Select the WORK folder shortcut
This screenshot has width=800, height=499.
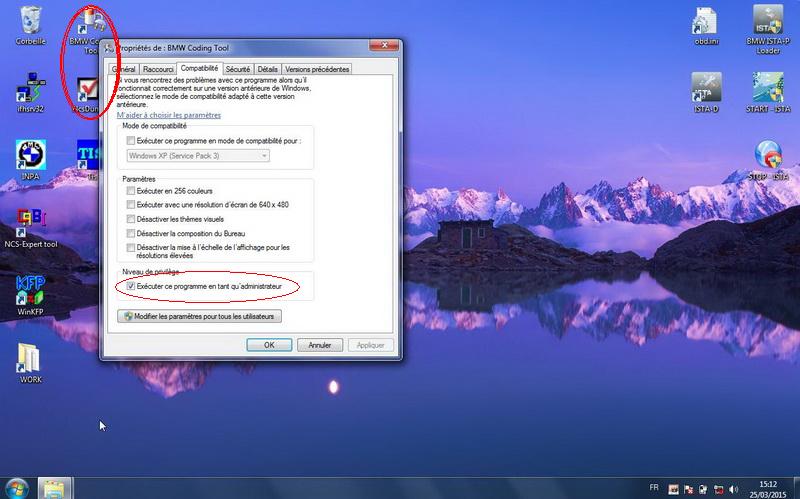point(30,363)
